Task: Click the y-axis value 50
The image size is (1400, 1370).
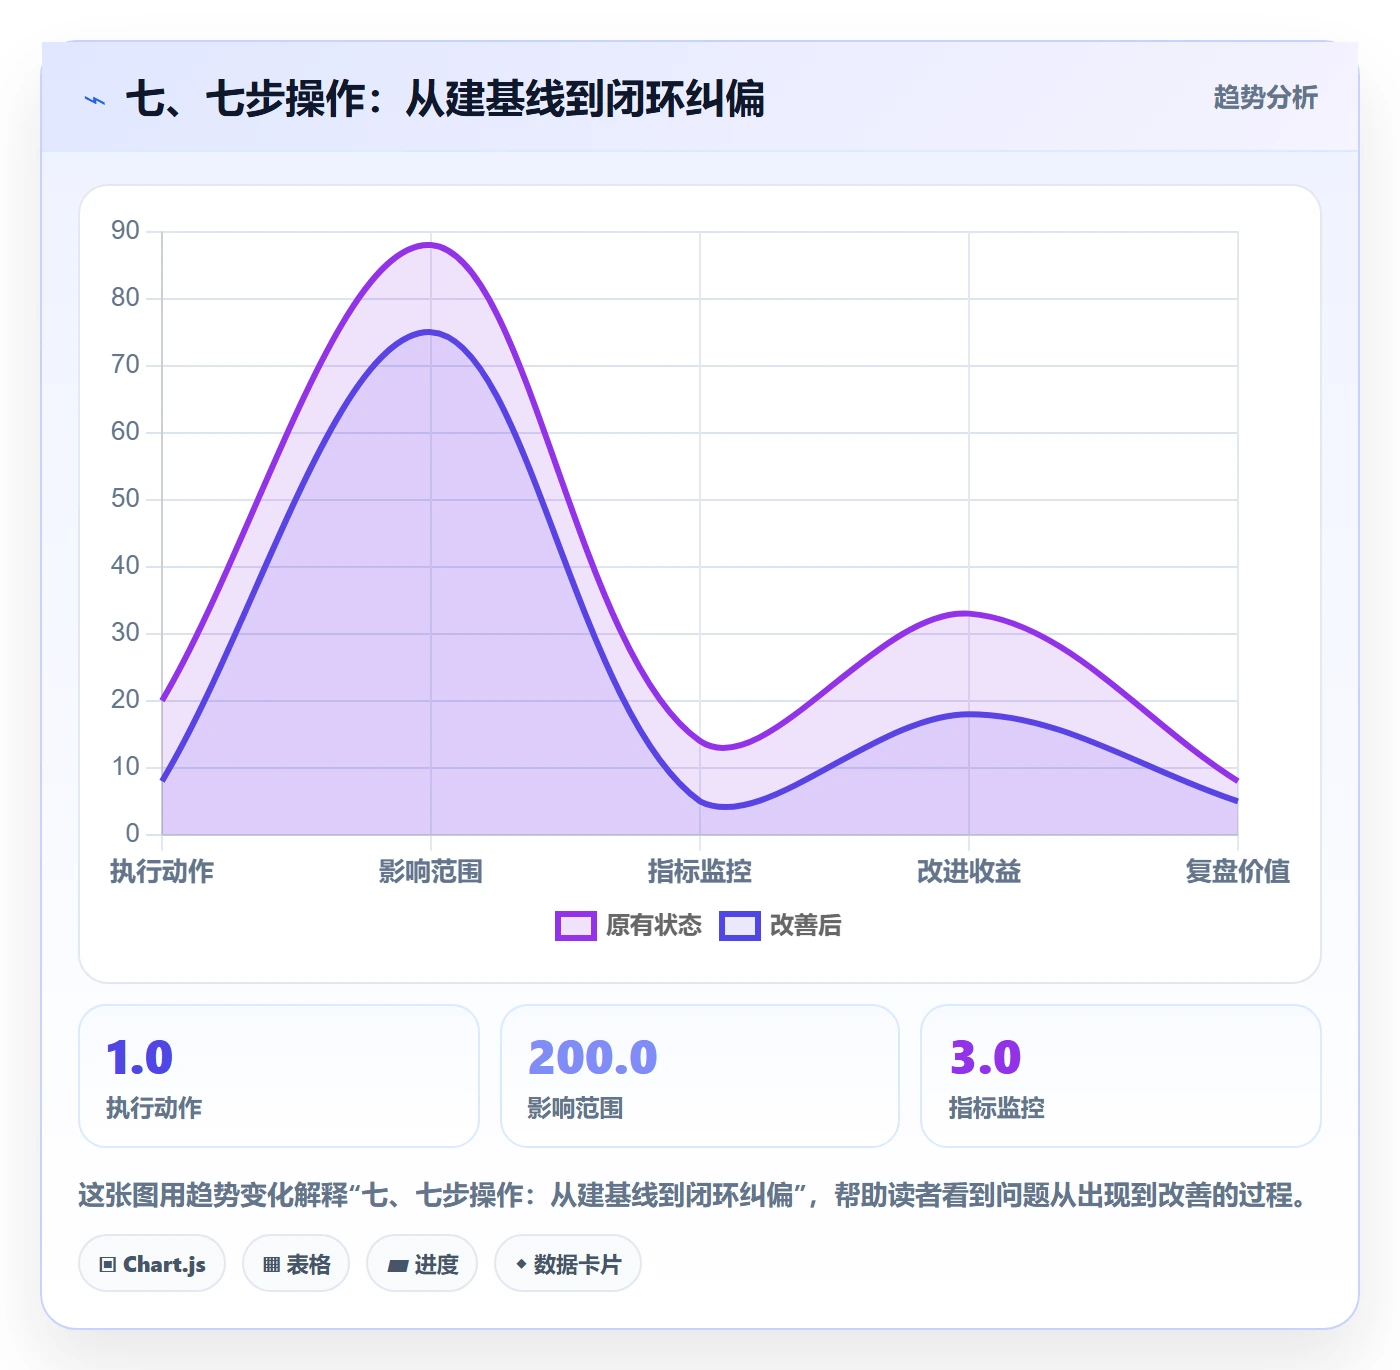Action: click(x=126, y=499)
